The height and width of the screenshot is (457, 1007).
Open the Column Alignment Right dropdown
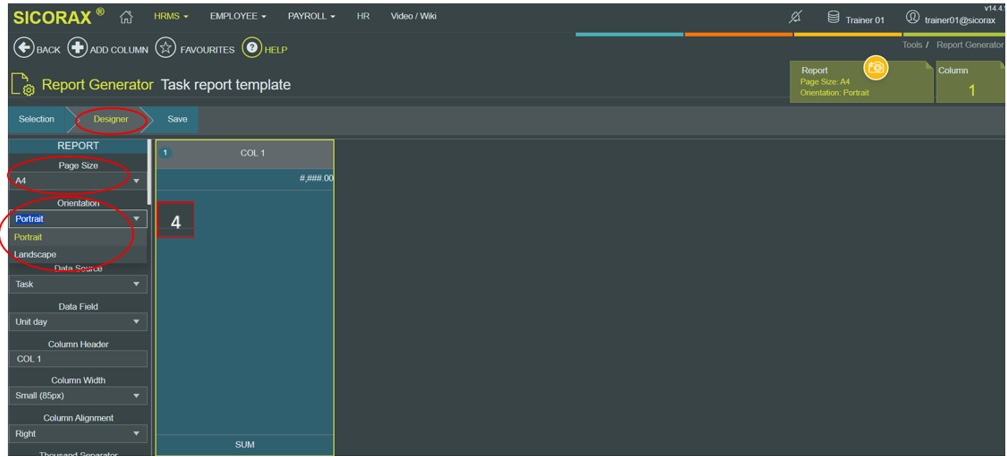tap(78, 433)
